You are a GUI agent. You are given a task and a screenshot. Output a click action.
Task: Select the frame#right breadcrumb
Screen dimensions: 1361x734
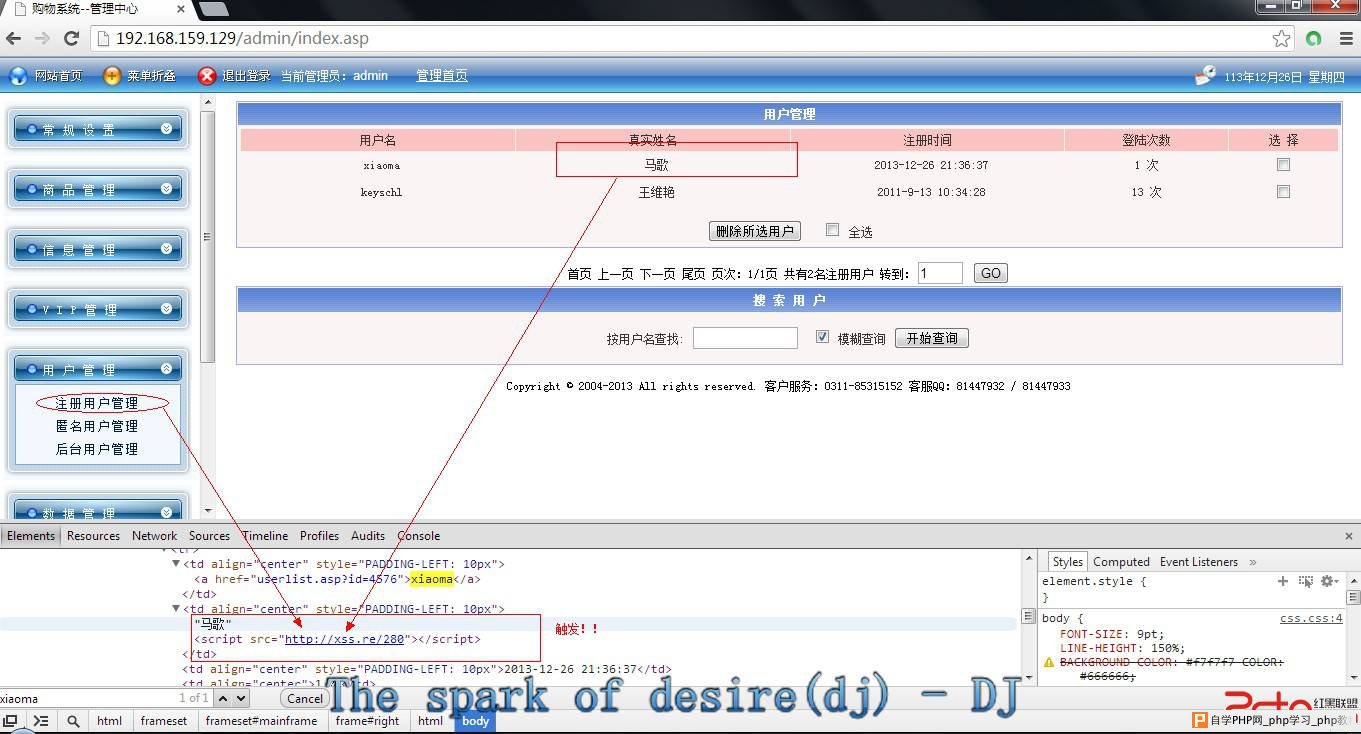click(367, 721)
